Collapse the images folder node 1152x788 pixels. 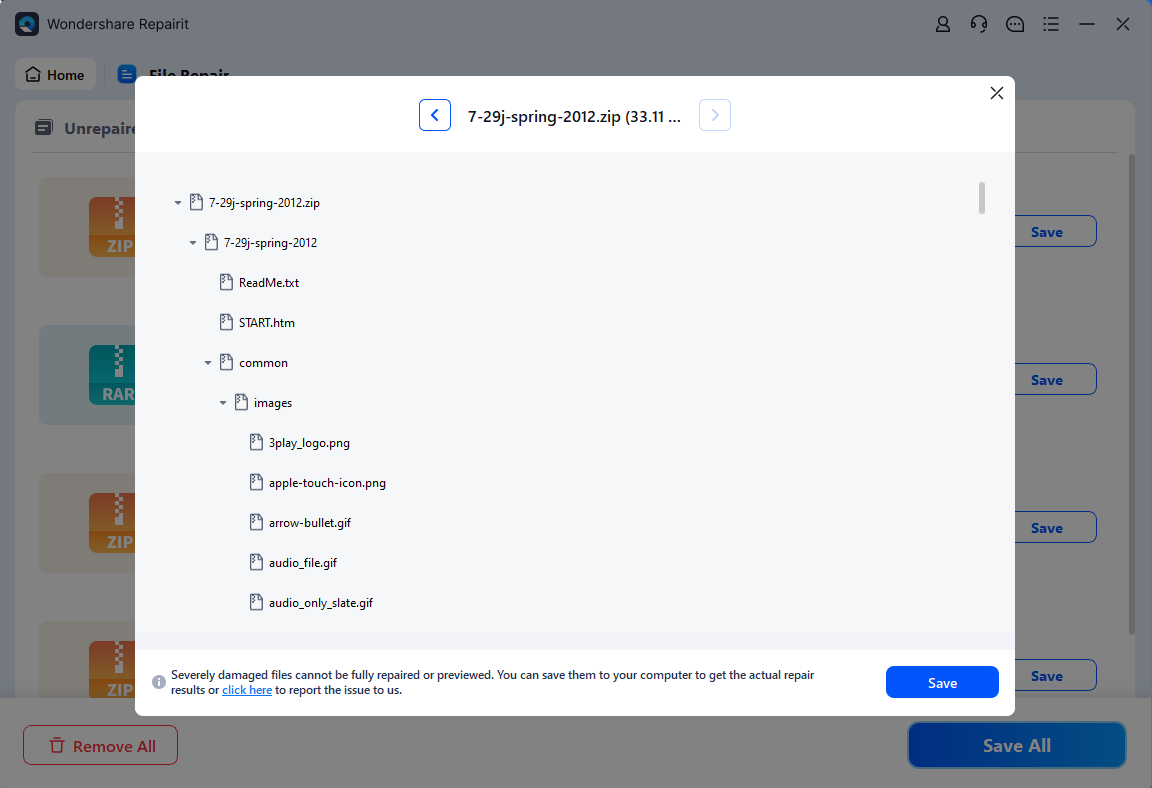(223, 402)
